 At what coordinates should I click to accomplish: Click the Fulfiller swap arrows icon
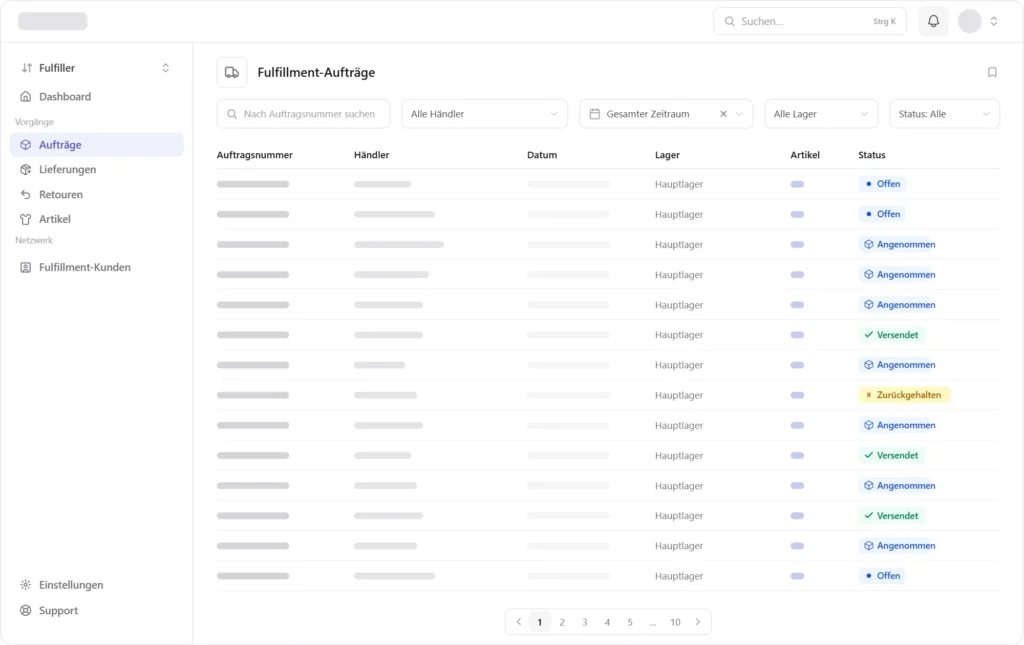[x=27, y=68]
